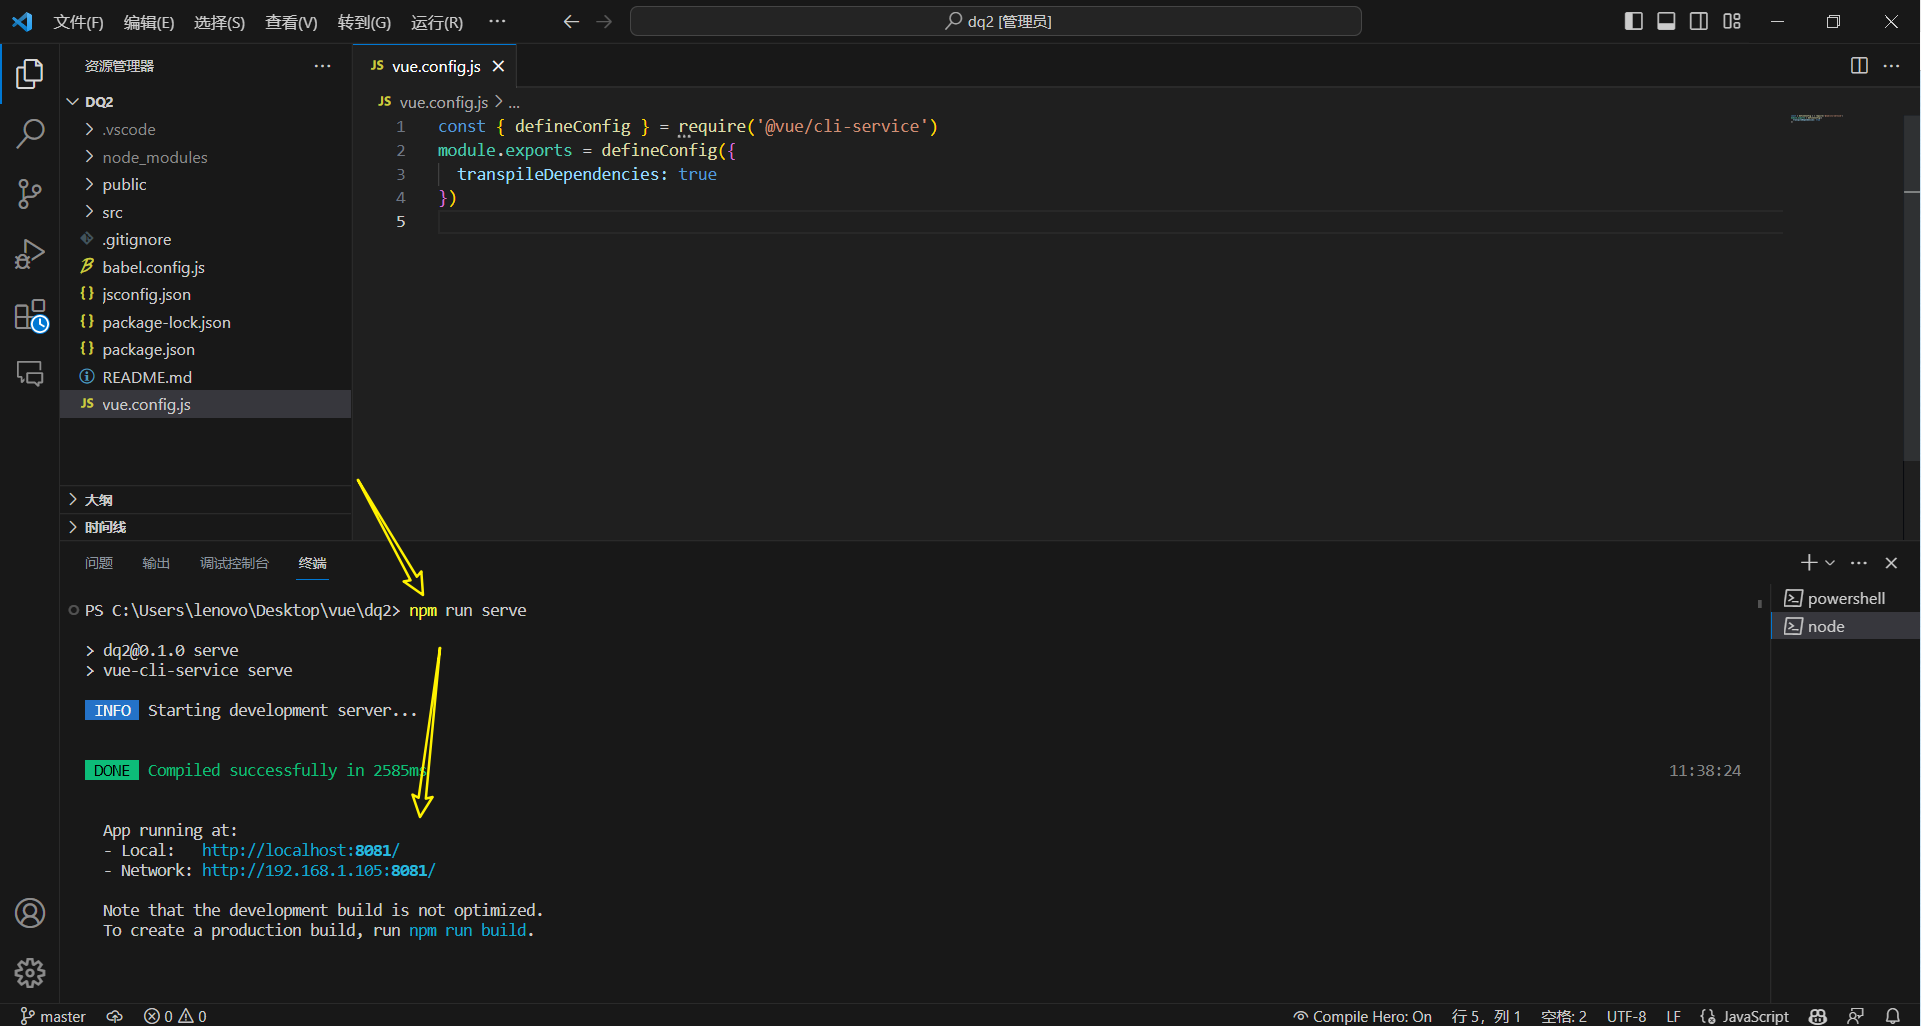Screen dimensions: 1921x1026
Task: Open notifications bell in status bar
Action: 1893,1016
